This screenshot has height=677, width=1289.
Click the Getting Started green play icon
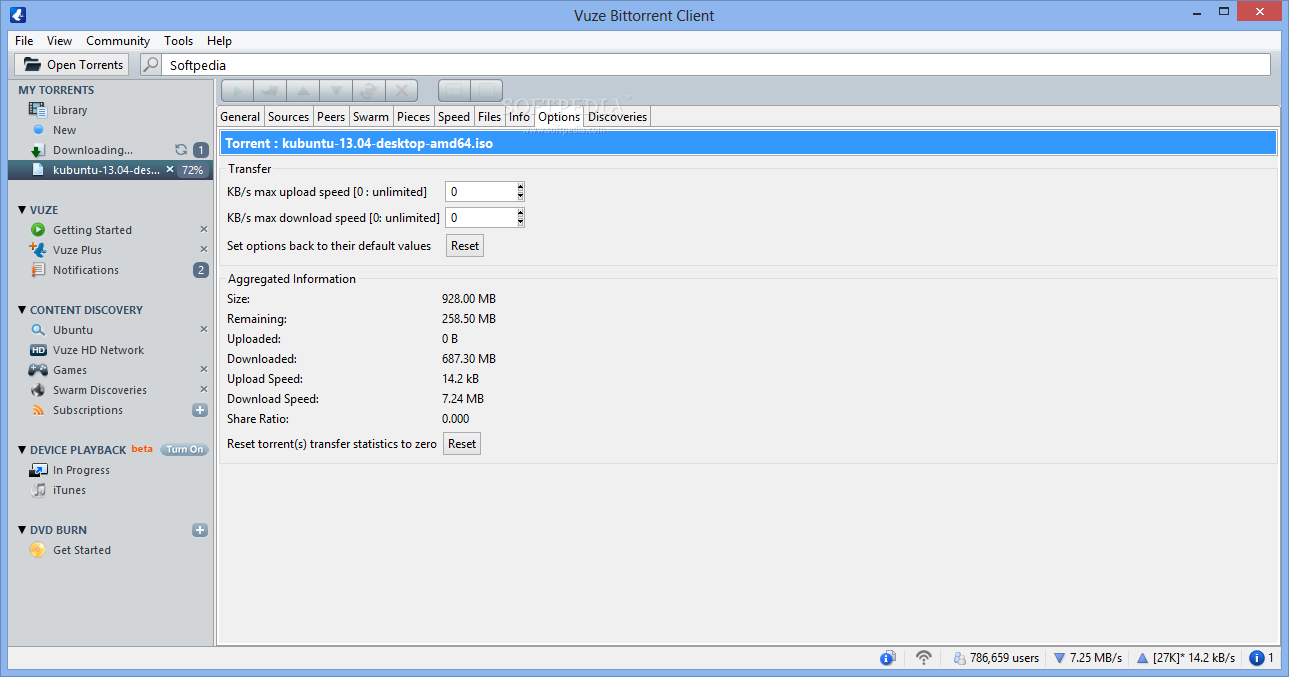click(38, 230)
